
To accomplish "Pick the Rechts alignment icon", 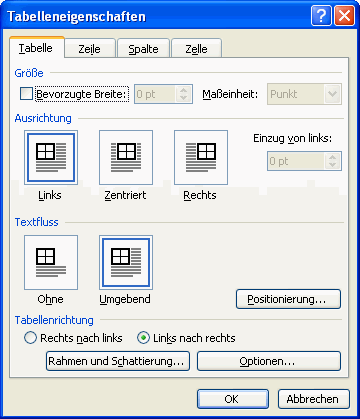I will point(201,157).
